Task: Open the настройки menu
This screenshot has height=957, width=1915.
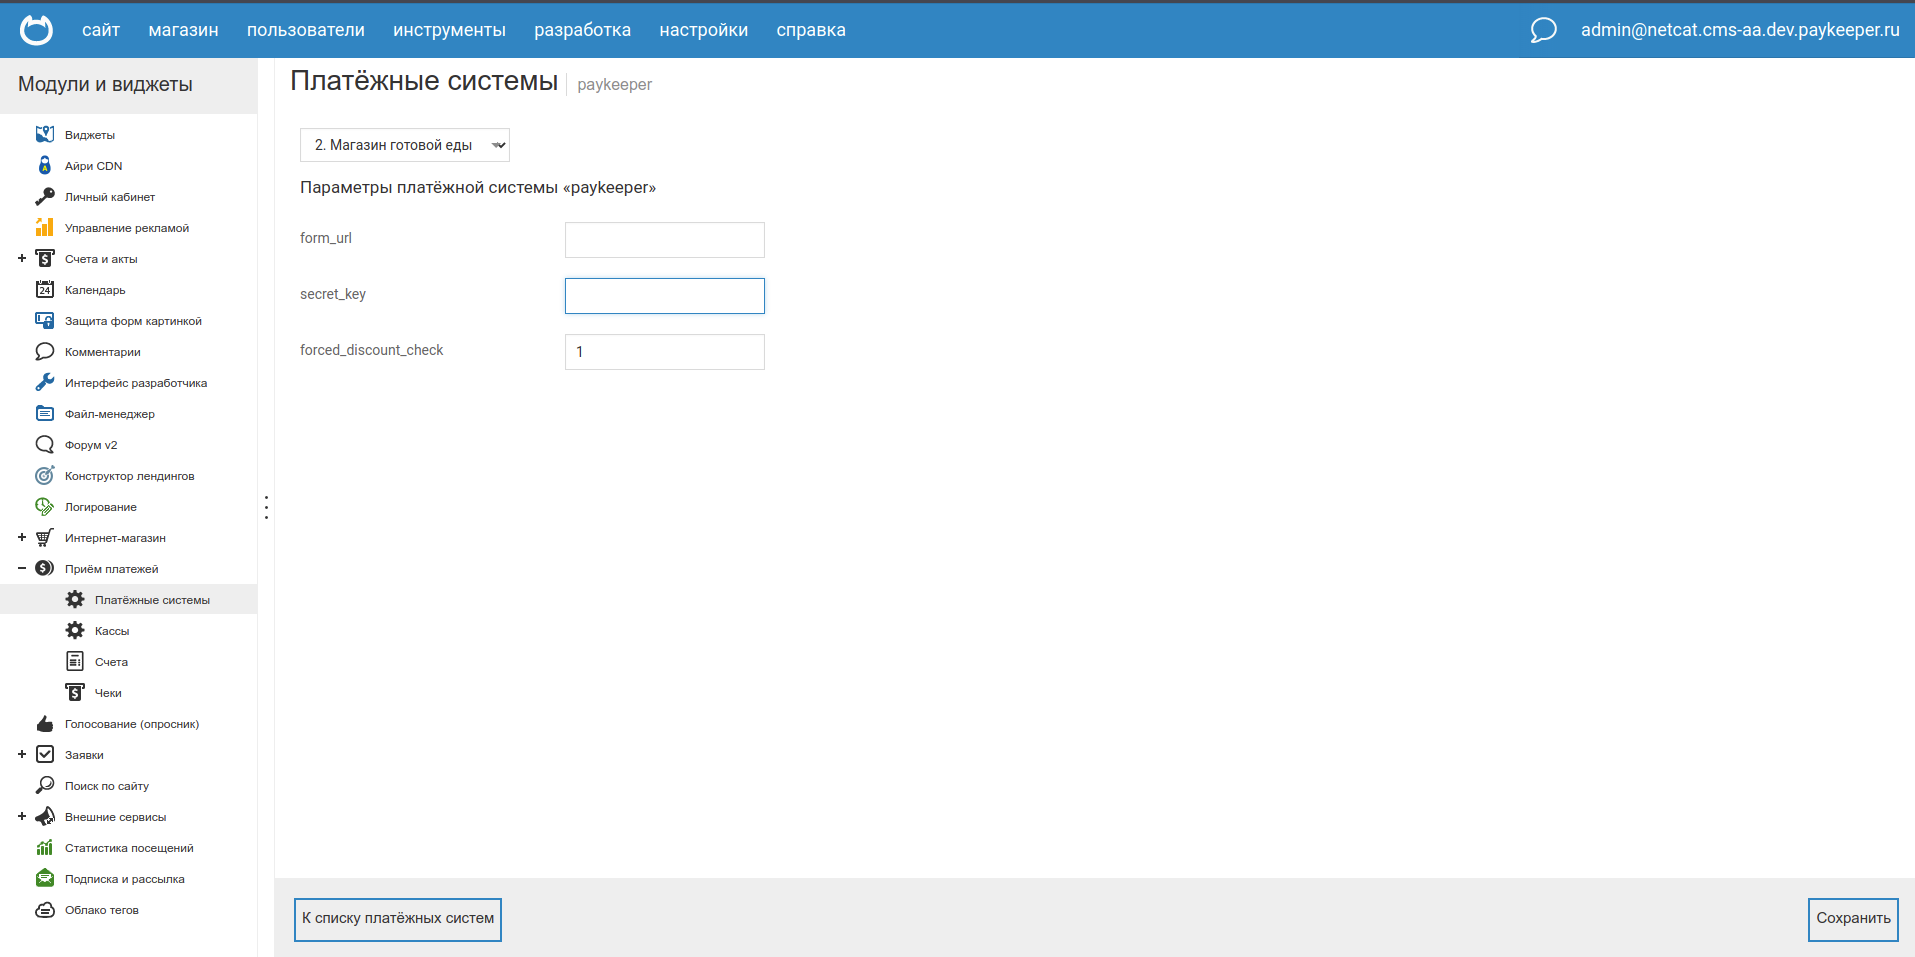Action: click(703, 30)
